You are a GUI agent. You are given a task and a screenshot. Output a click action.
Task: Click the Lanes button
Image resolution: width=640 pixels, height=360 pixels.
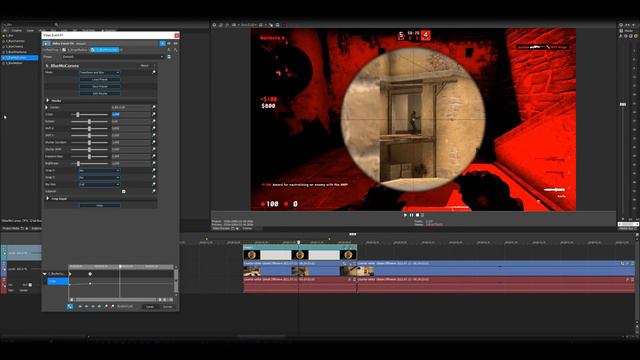[x=150, y=307]
